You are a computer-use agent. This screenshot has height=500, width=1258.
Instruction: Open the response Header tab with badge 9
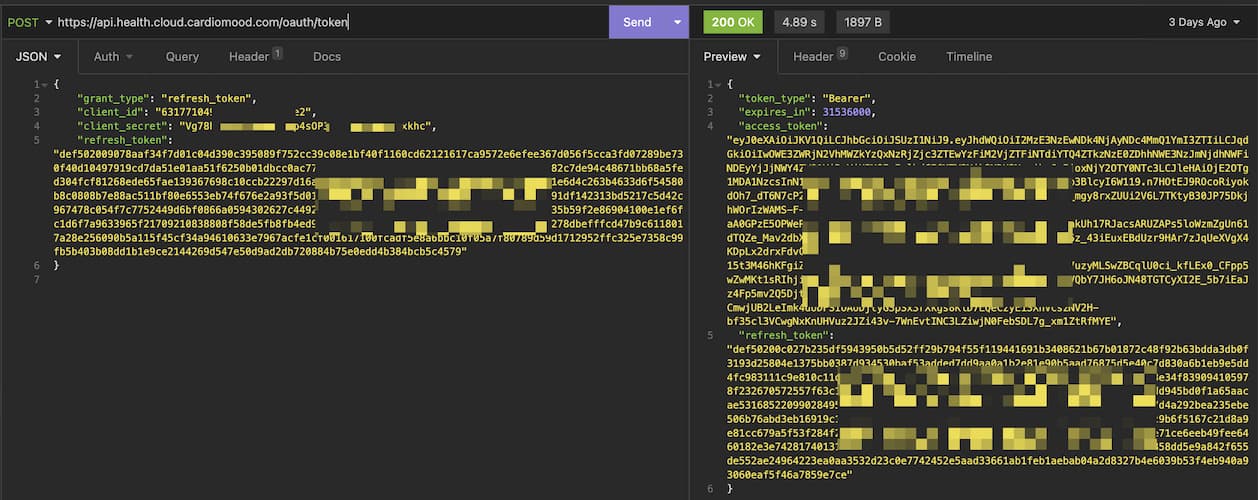click(820, 57)
